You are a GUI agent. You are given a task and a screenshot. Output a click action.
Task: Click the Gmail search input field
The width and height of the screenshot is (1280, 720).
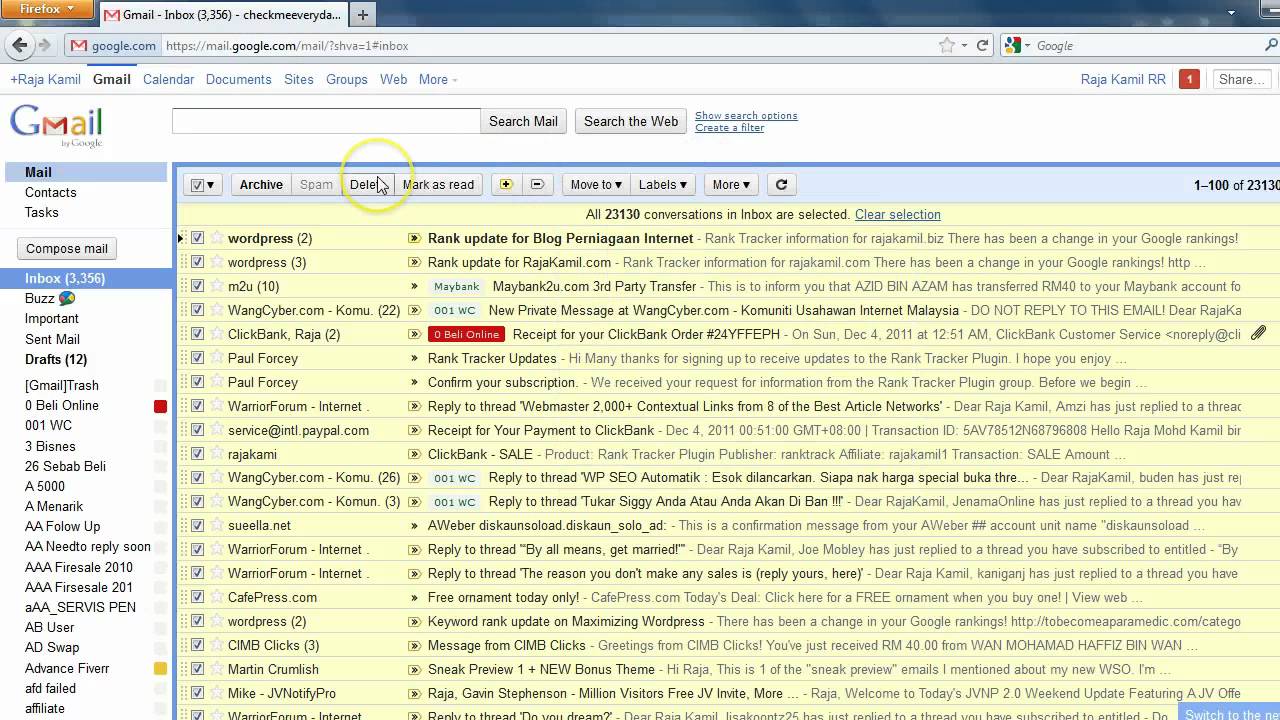(326, 121)
